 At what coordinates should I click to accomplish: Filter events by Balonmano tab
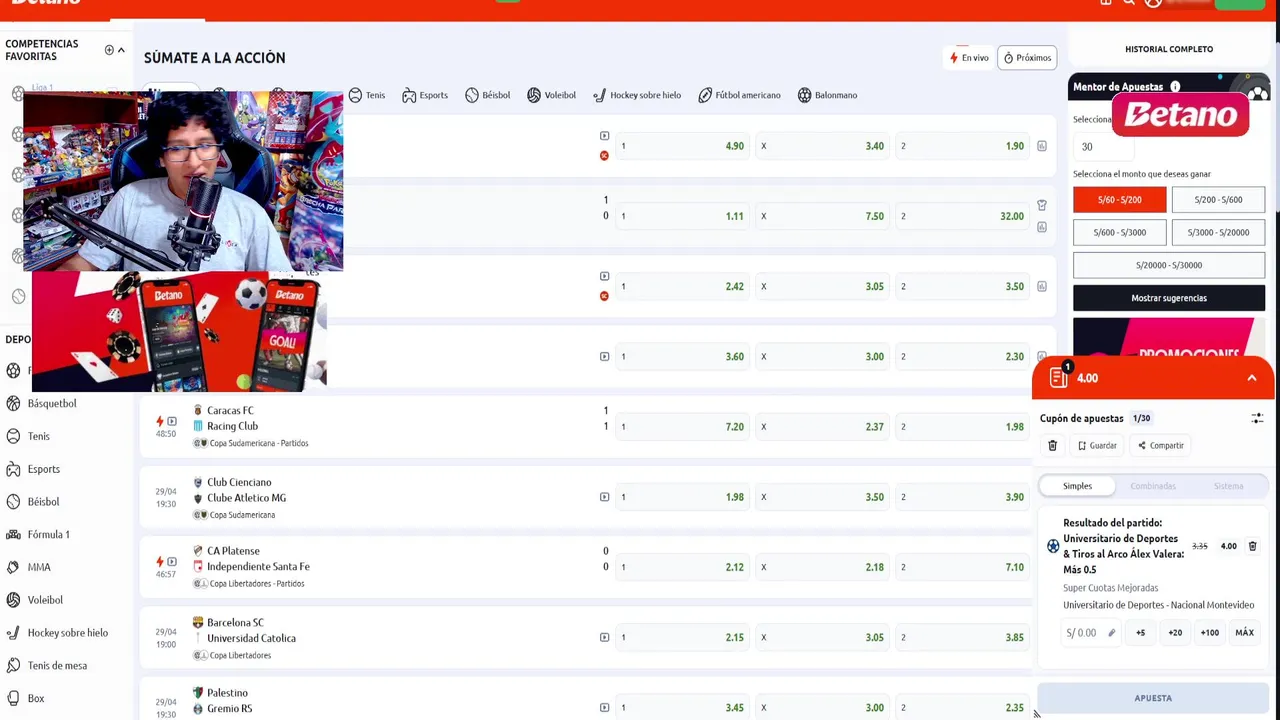tap(827, 95)
